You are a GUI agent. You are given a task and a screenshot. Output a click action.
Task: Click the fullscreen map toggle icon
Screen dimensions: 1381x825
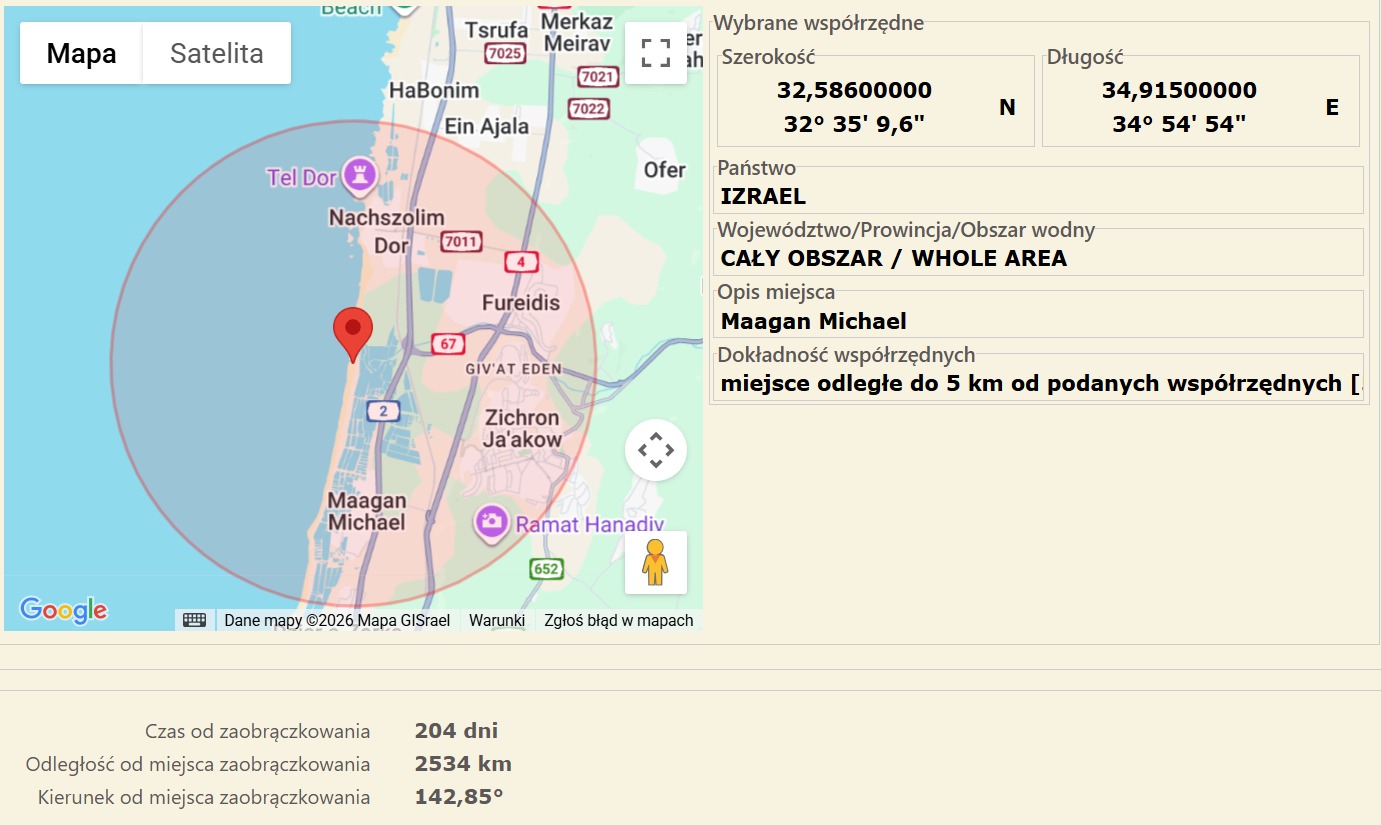pyautogui.click(x=655, y=53)
